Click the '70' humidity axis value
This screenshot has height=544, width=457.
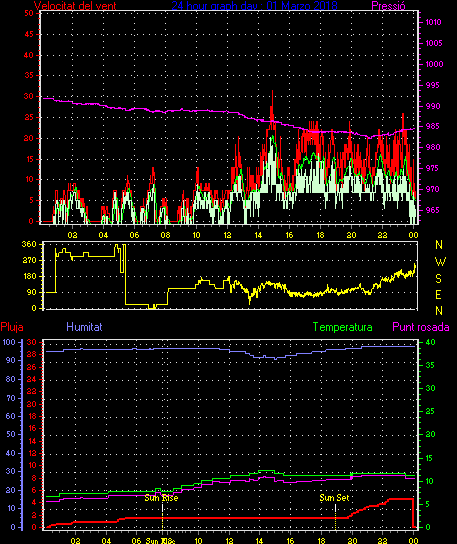pyautogui.click(x=11, y=398)
